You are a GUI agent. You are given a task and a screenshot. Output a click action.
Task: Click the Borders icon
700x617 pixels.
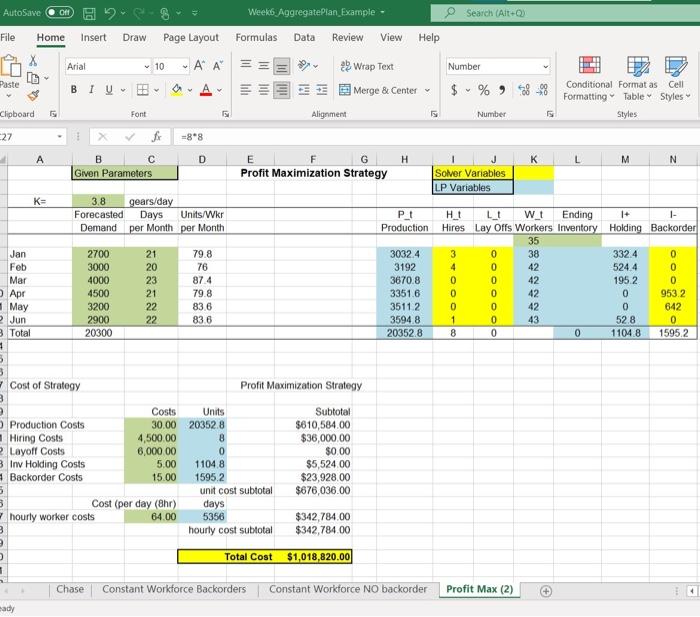pyautogui.click(x=142, y=90)
